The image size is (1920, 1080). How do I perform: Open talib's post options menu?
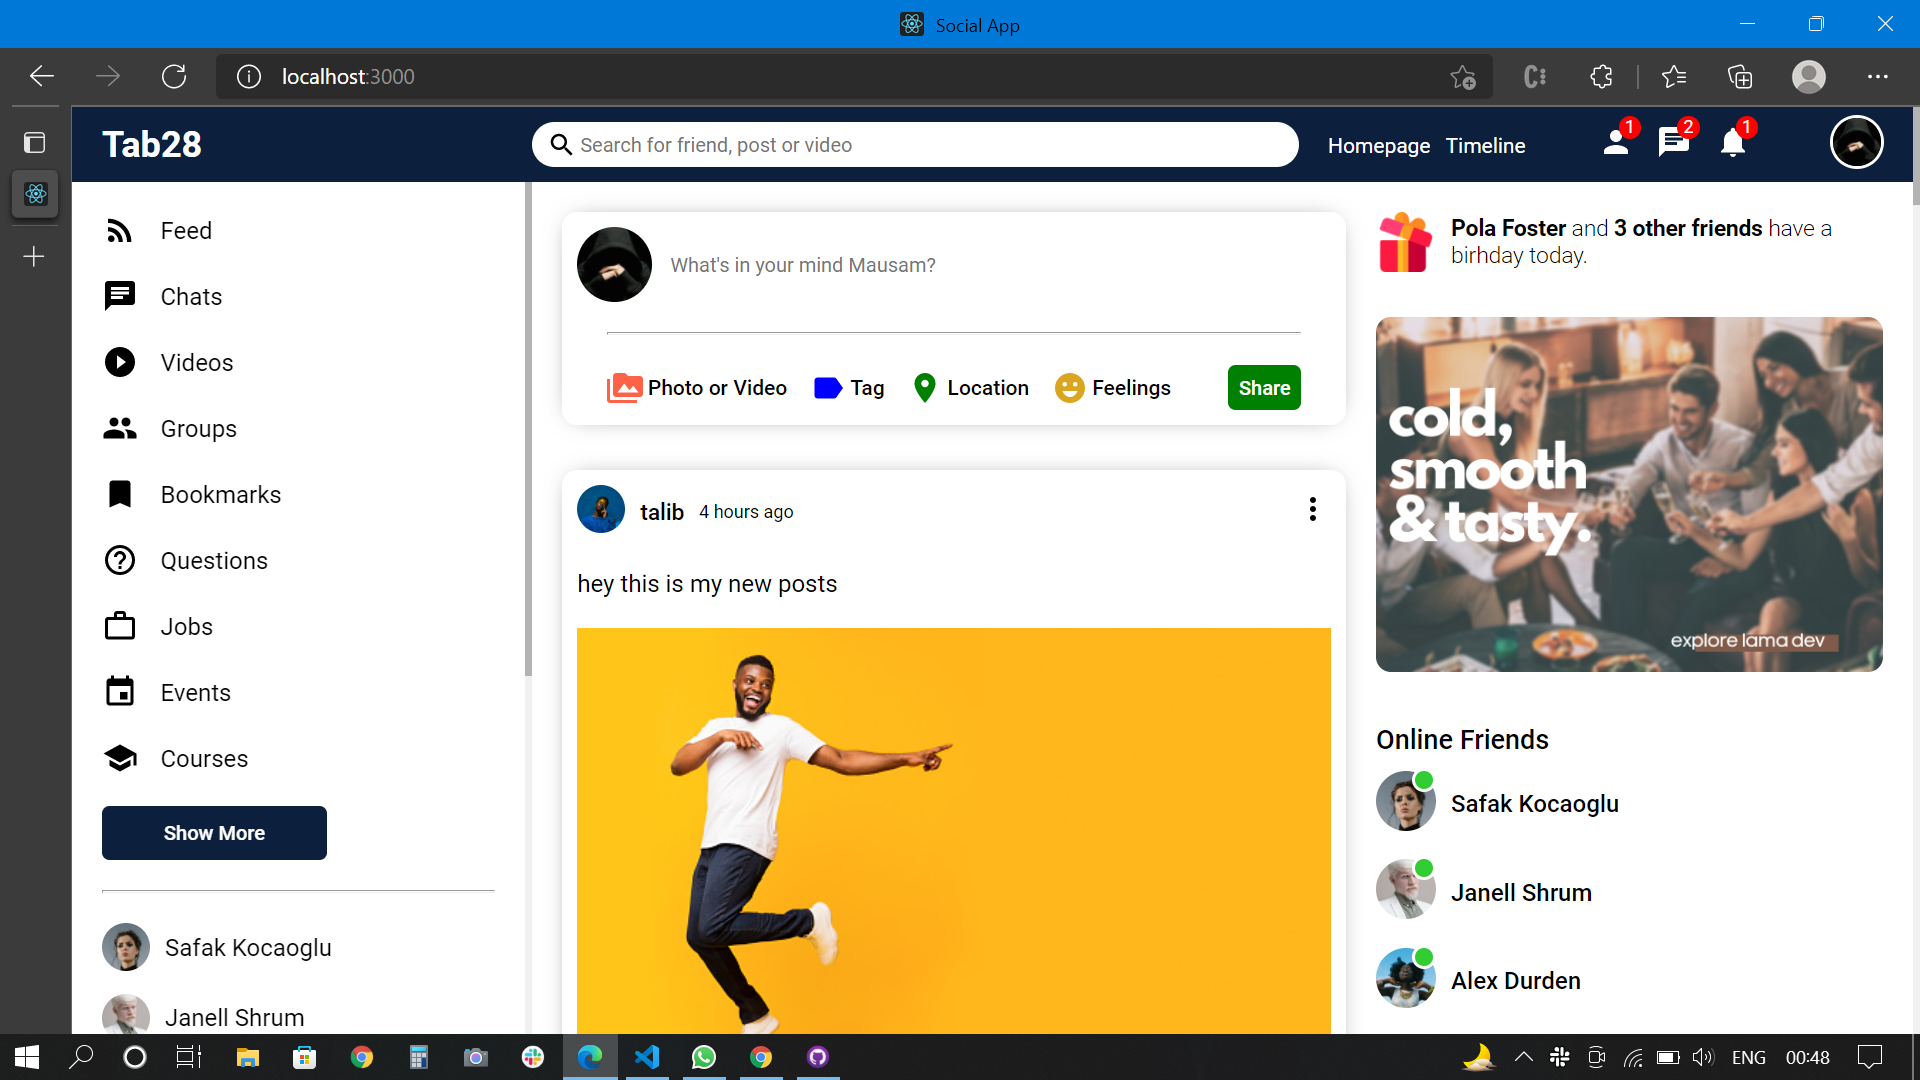(1312, 509)
